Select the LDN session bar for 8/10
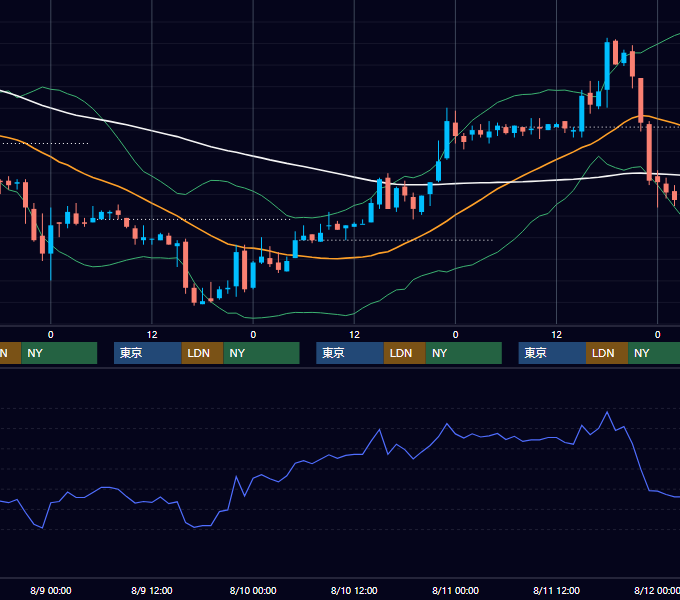This screenshot has width=680, height=600. (405, 353)
